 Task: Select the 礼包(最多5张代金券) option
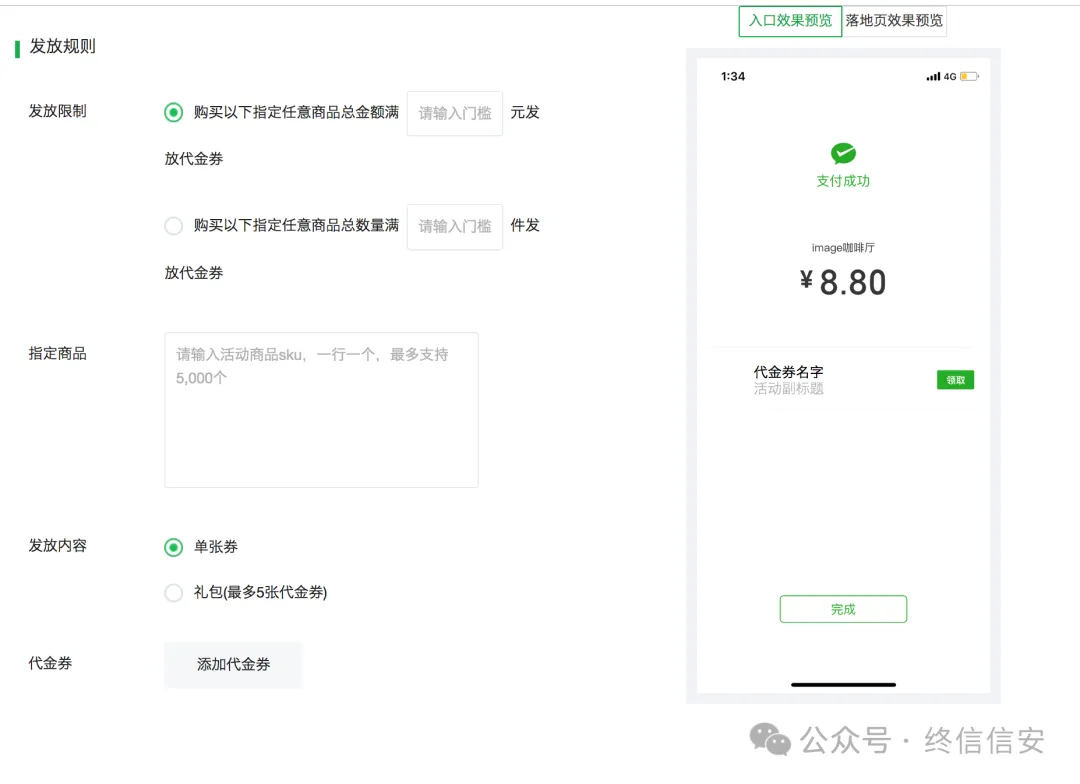click(173, 592)
